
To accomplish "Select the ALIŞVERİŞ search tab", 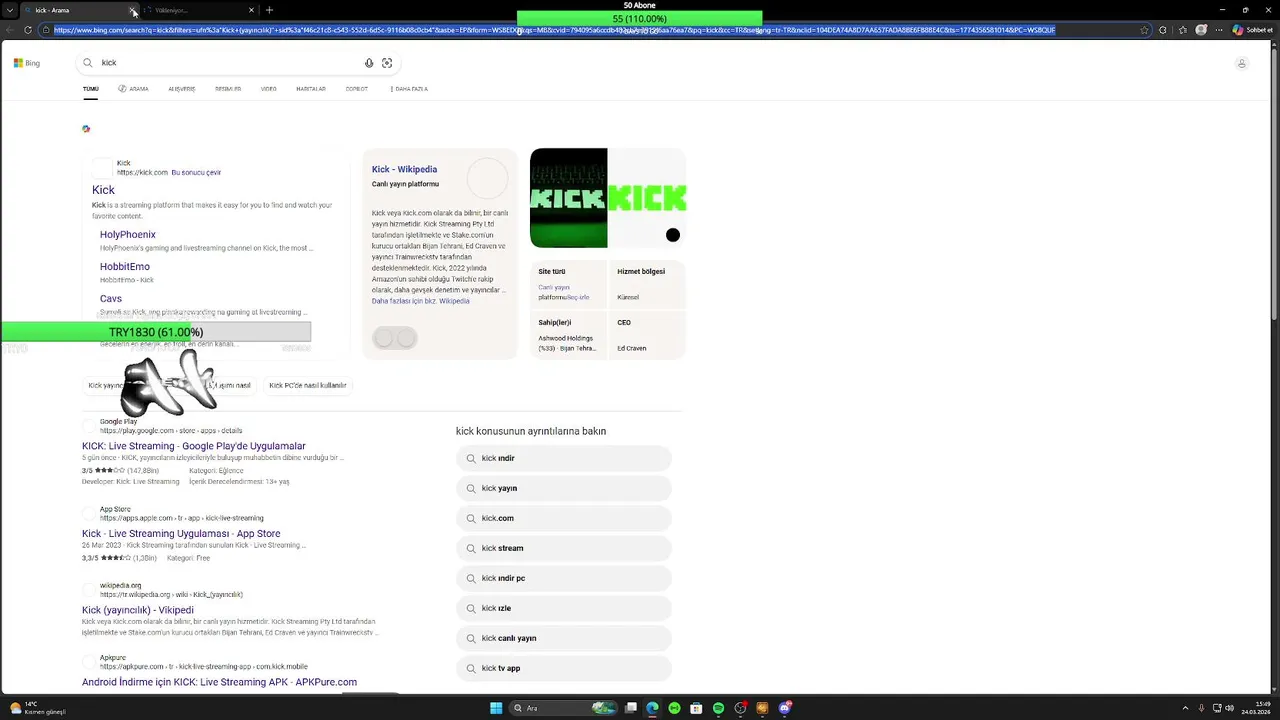I will [x=182, y=89].
